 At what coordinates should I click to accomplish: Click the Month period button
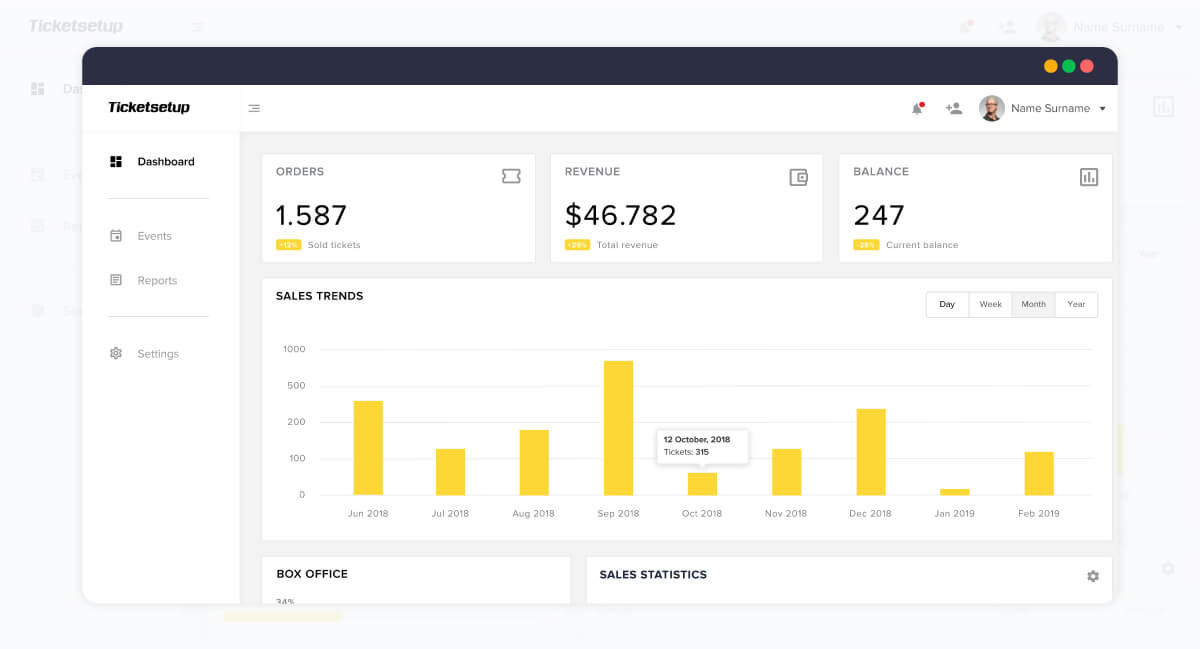1033,304
